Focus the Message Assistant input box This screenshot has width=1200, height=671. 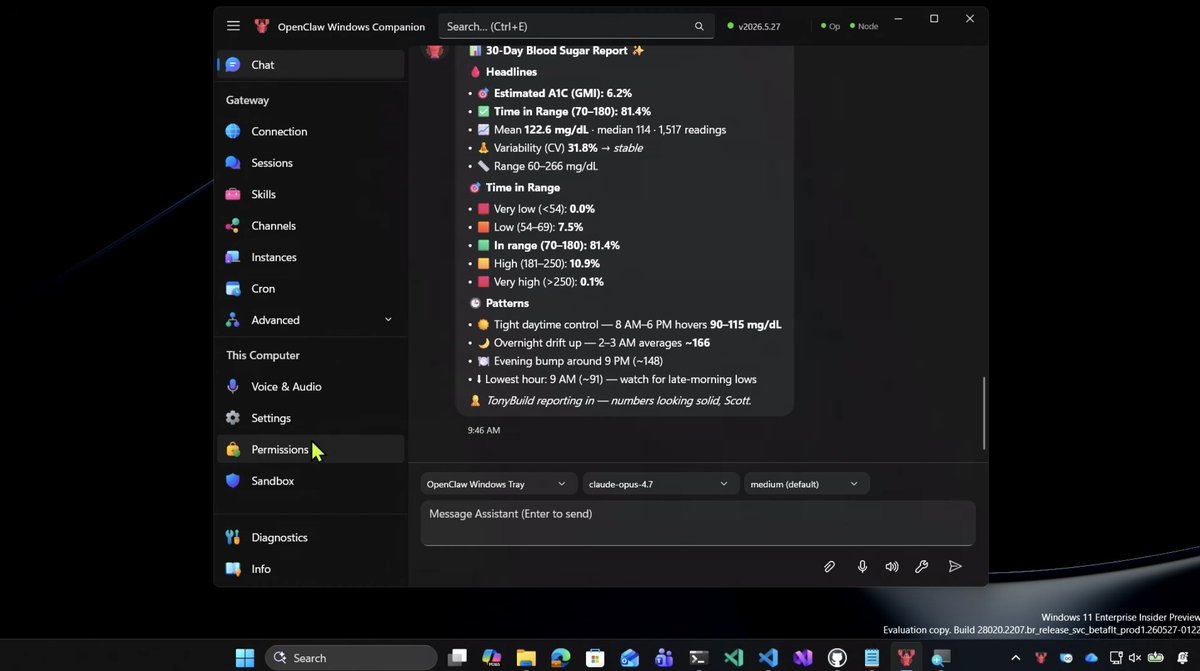697,523
